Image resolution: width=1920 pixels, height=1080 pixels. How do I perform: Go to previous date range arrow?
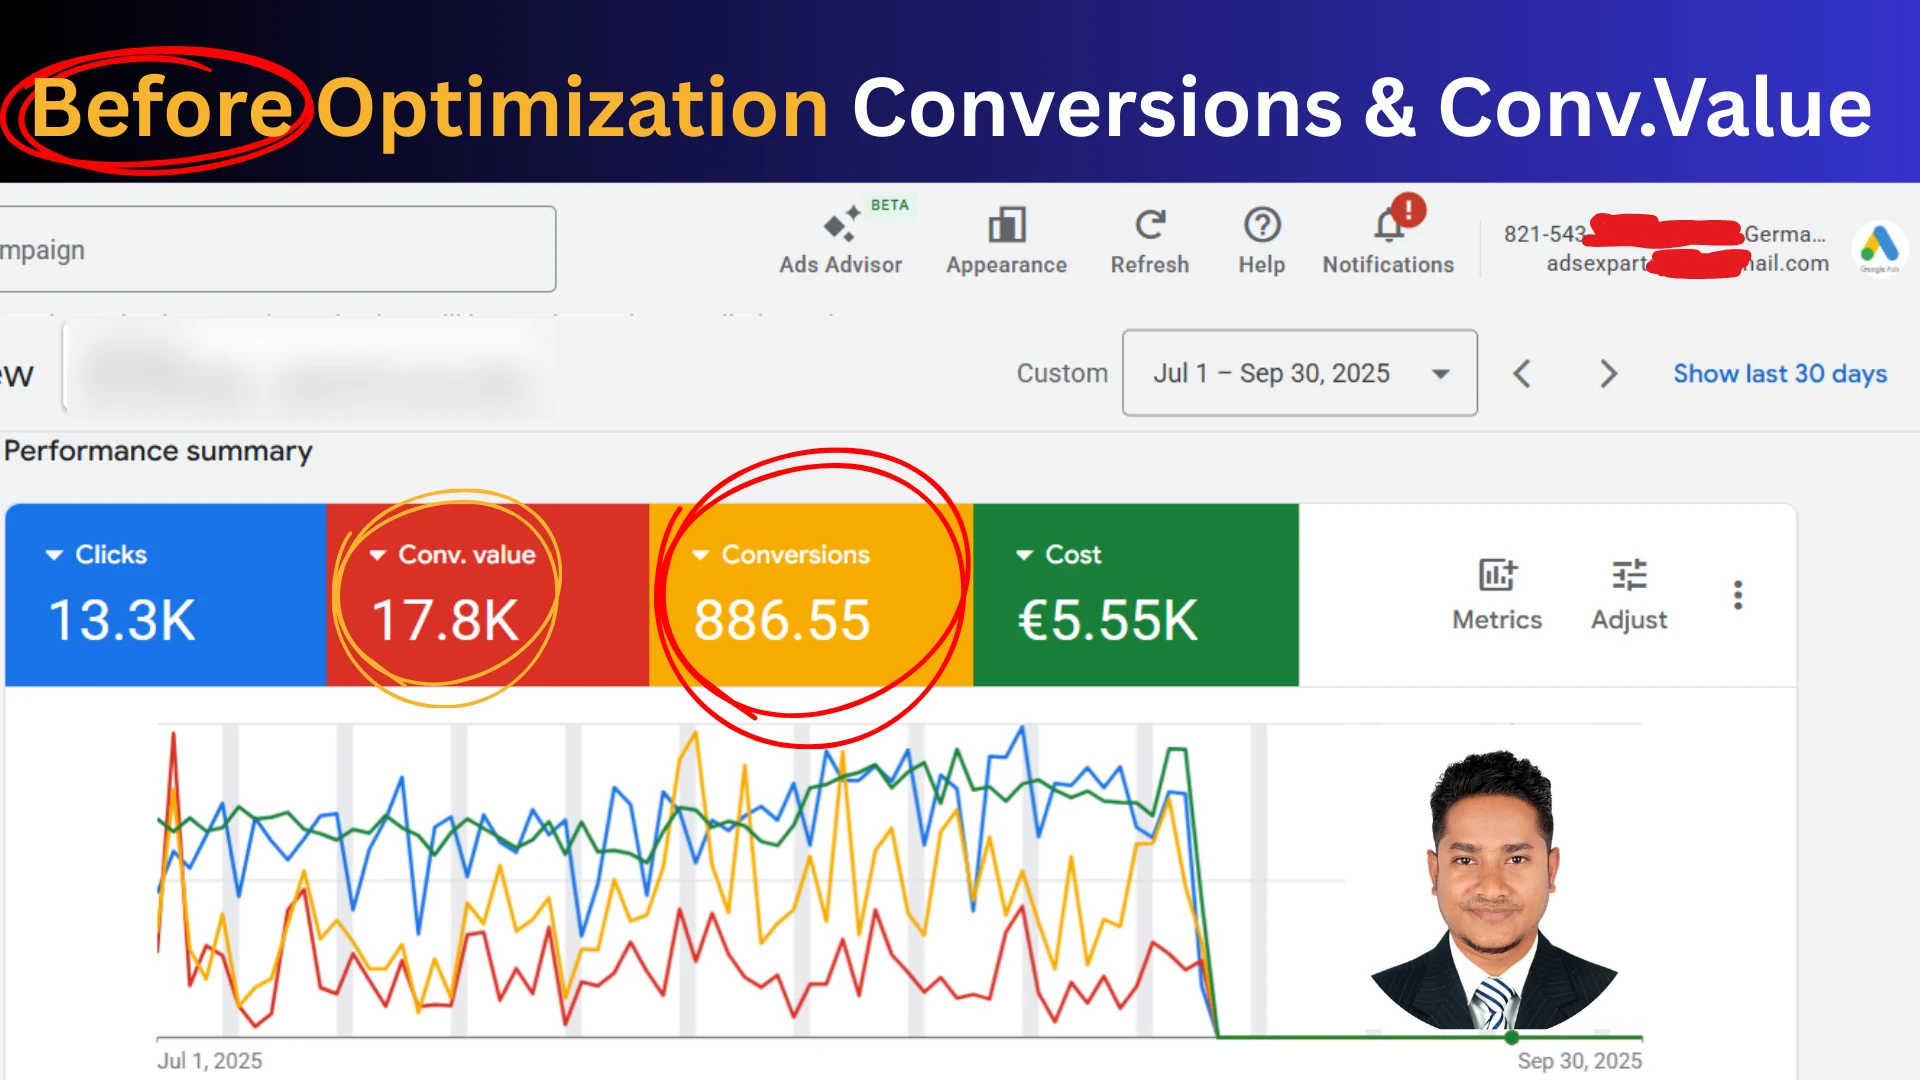click(x=1521, y=374)
